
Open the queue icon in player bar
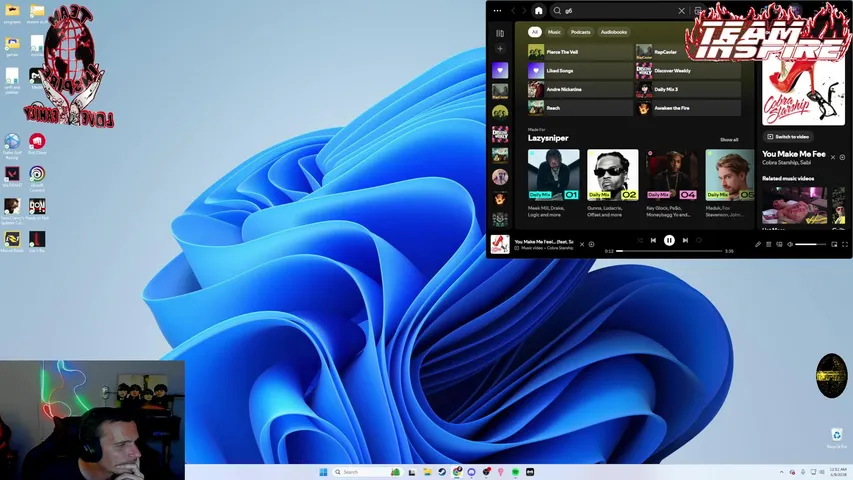769,244
